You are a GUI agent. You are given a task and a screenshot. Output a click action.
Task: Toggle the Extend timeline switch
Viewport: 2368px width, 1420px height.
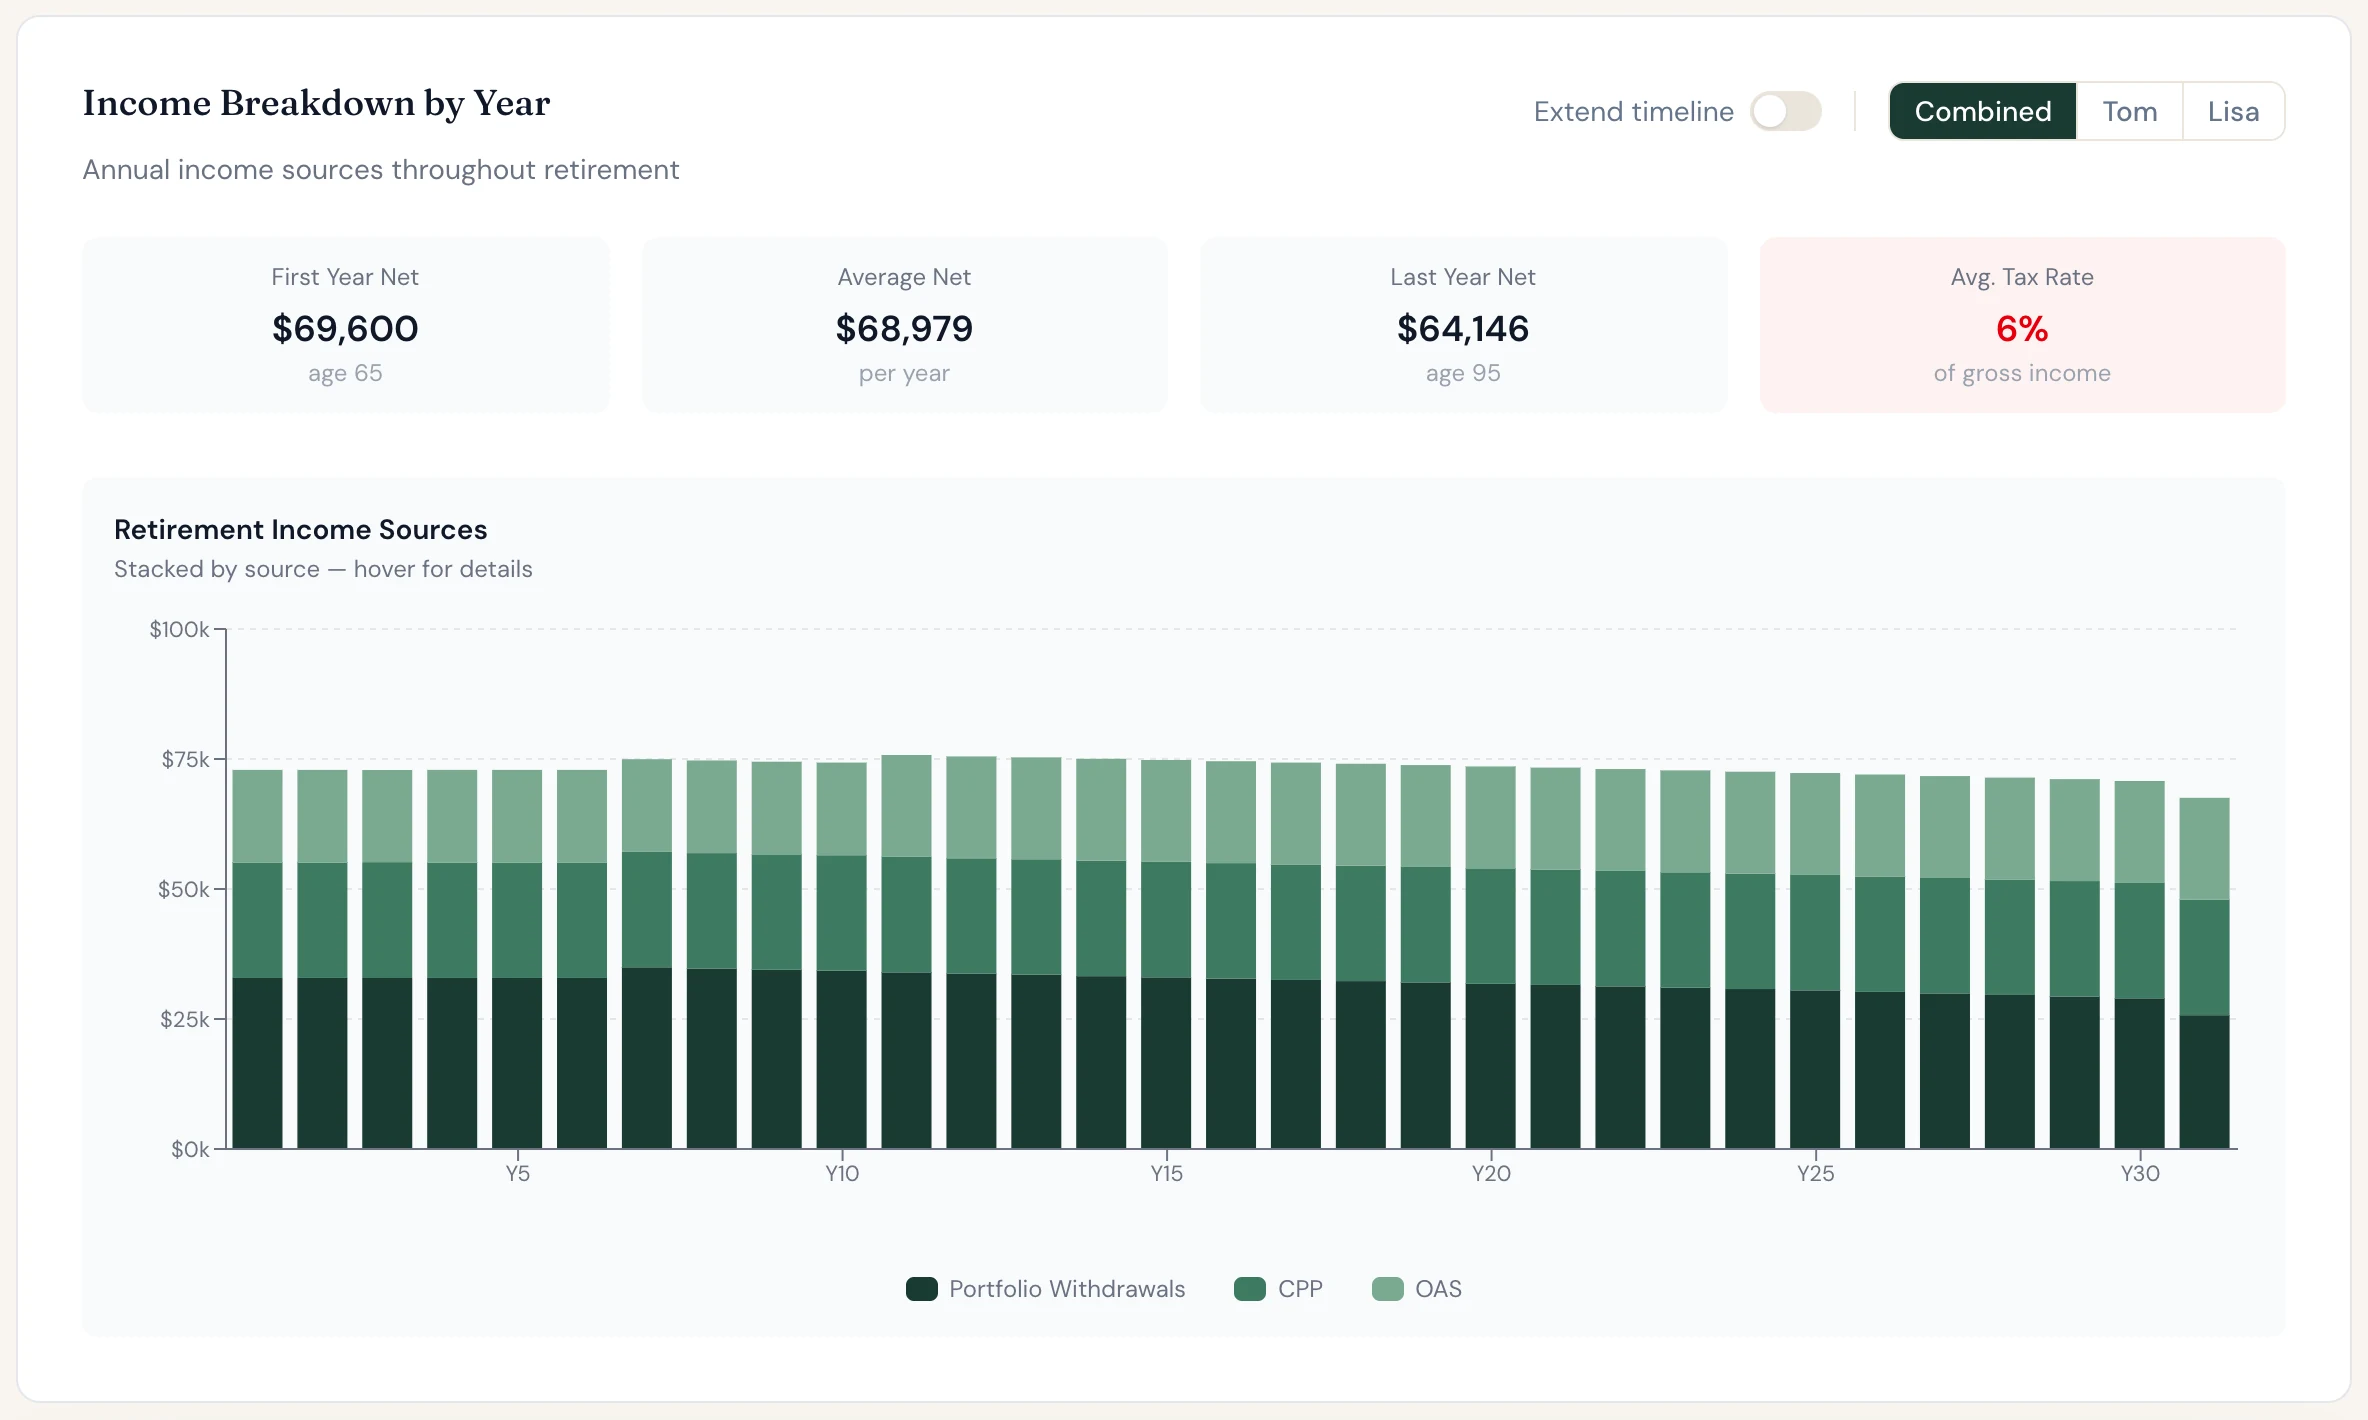1785,111
